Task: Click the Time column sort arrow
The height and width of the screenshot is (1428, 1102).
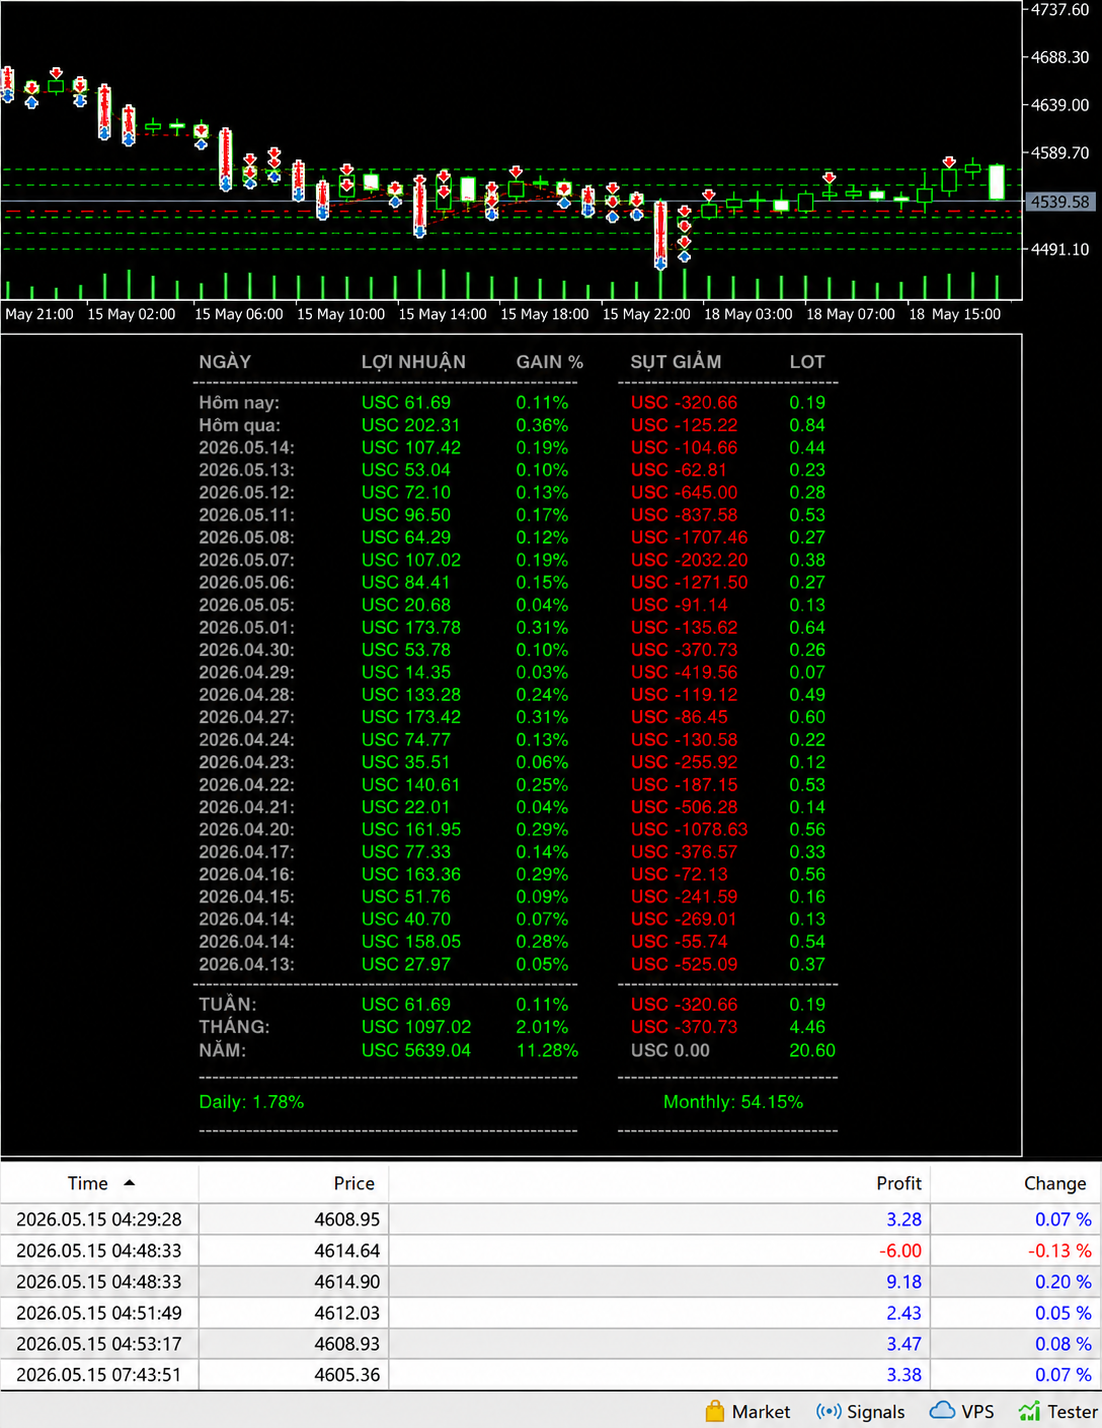Action: point(129,1183)
